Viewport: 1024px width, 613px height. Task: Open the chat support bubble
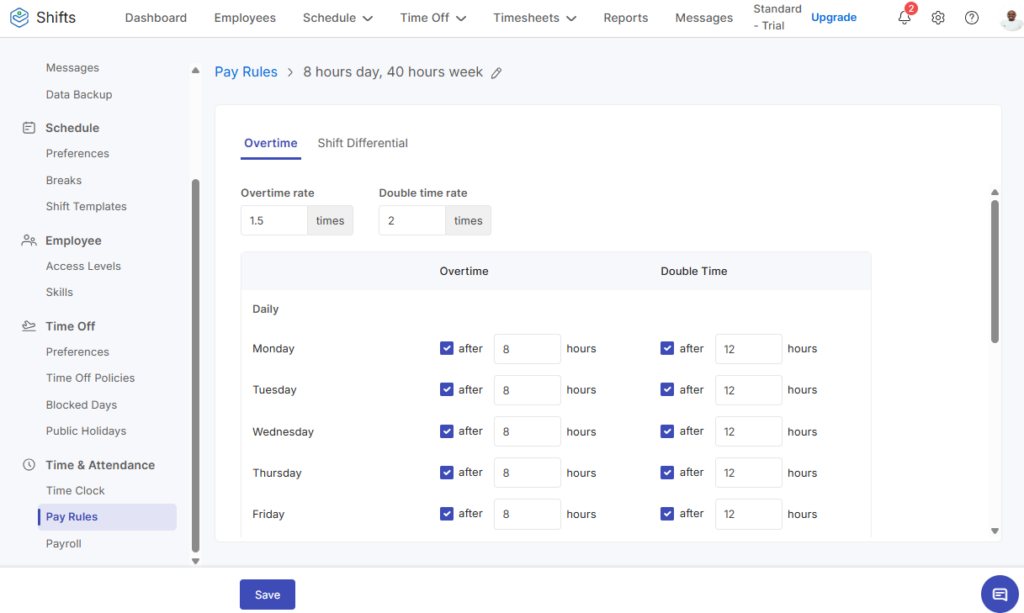pos(999,594)
